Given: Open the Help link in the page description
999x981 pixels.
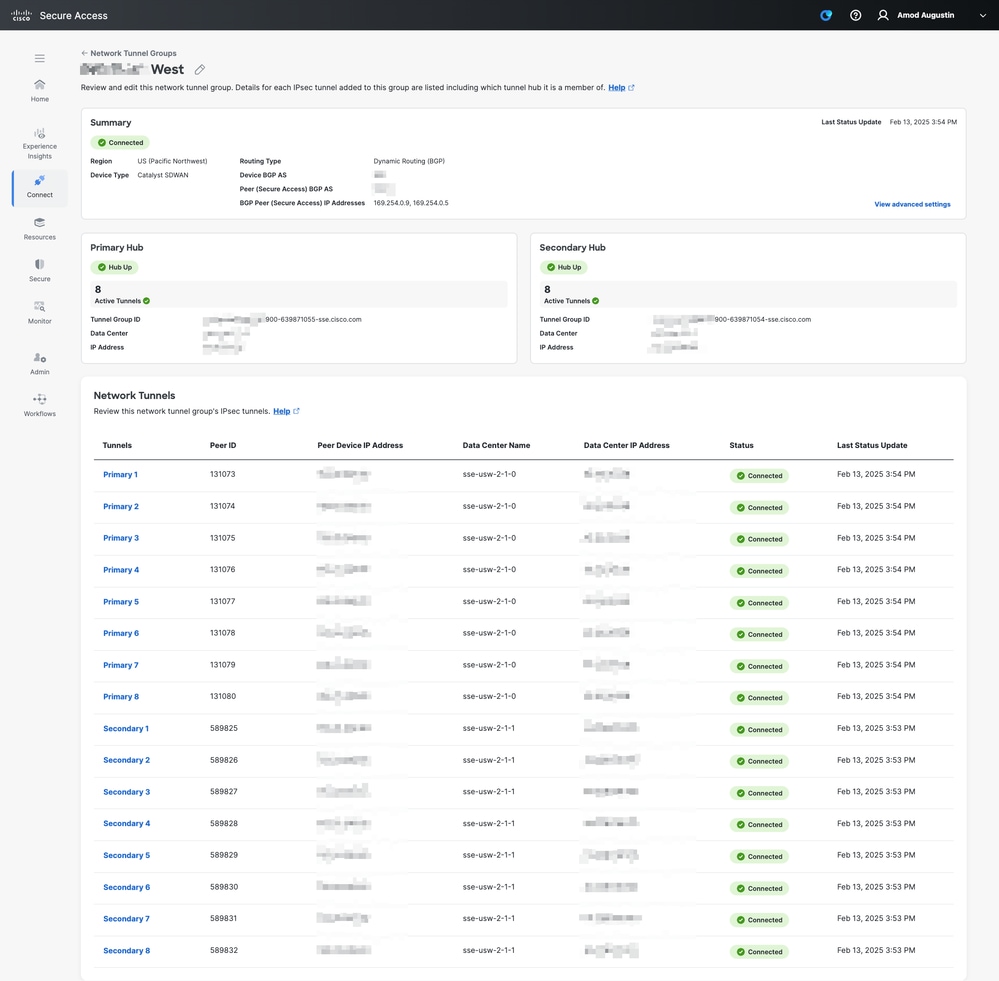Looking at the screenshot, I should (621, 87).
